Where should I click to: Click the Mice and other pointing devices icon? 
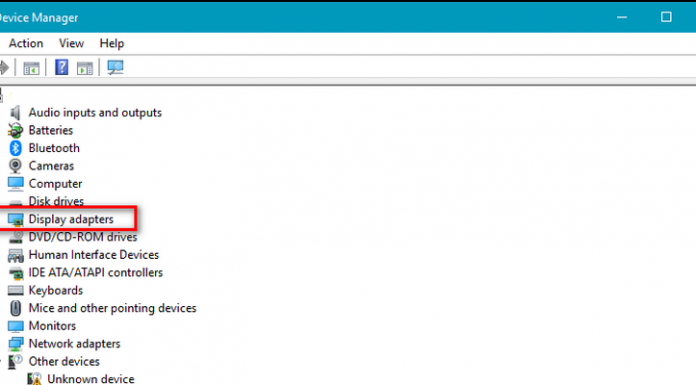pyautogui.click(x=16, y=308)
